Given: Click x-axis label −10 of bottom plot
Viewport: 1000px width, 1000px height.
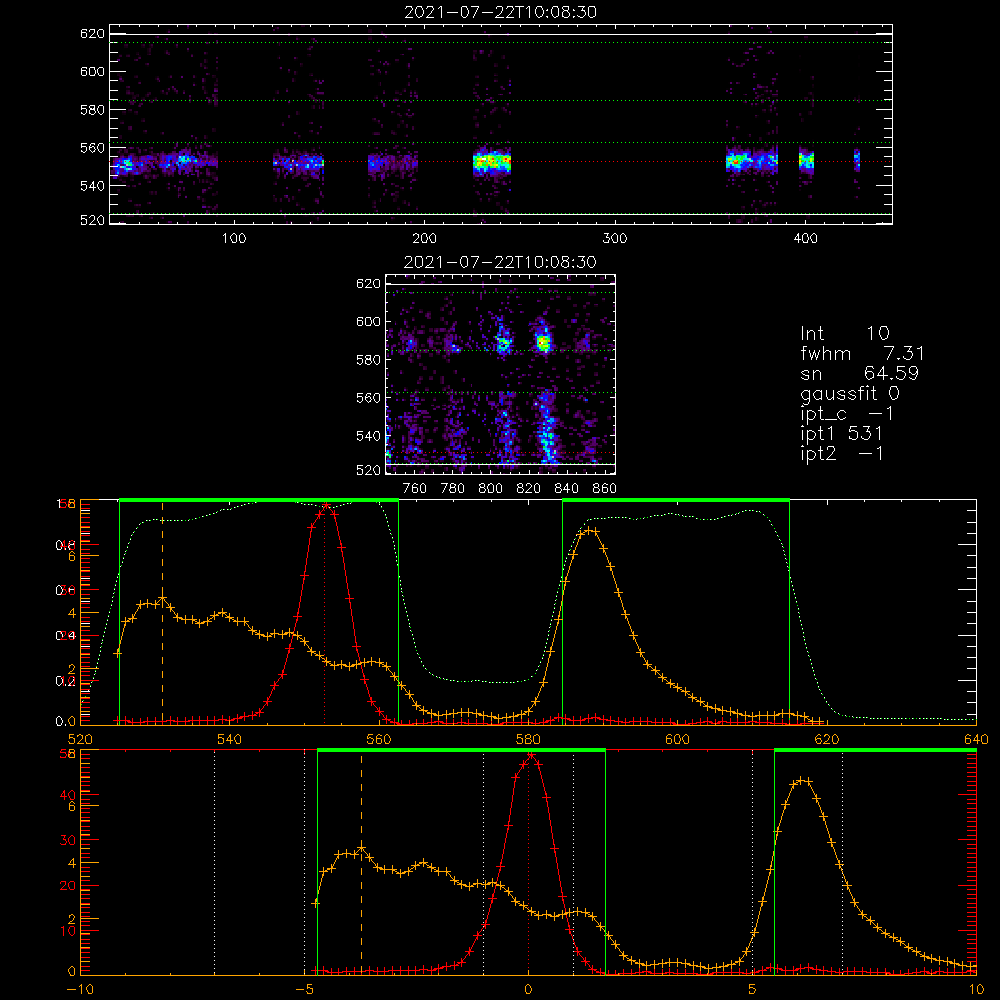Looking at the screenshot, I should click(x=80, y=990).
